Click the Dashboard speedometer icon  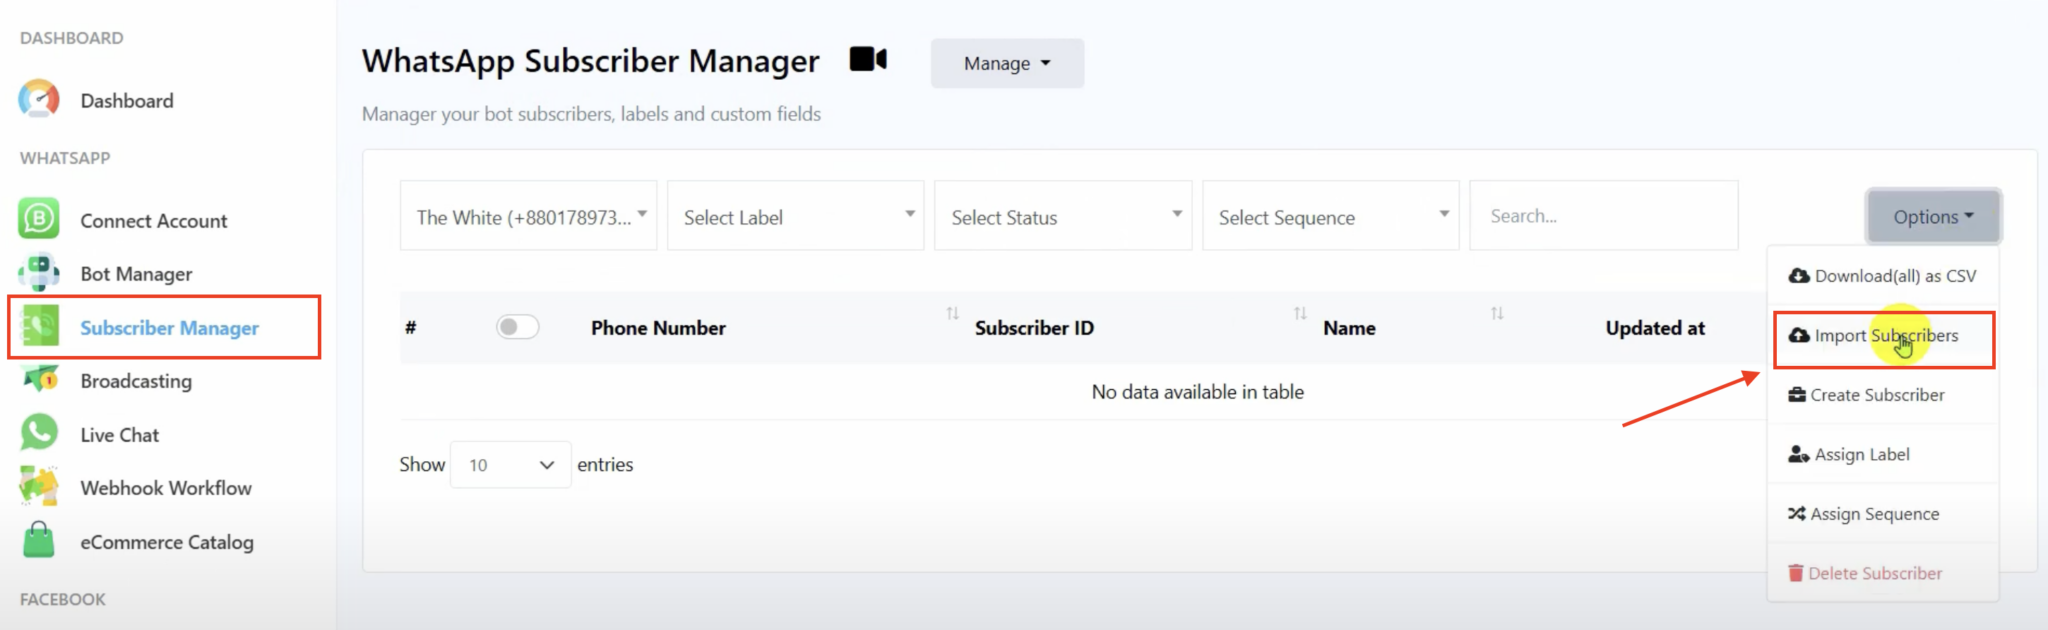coord(39,100)
